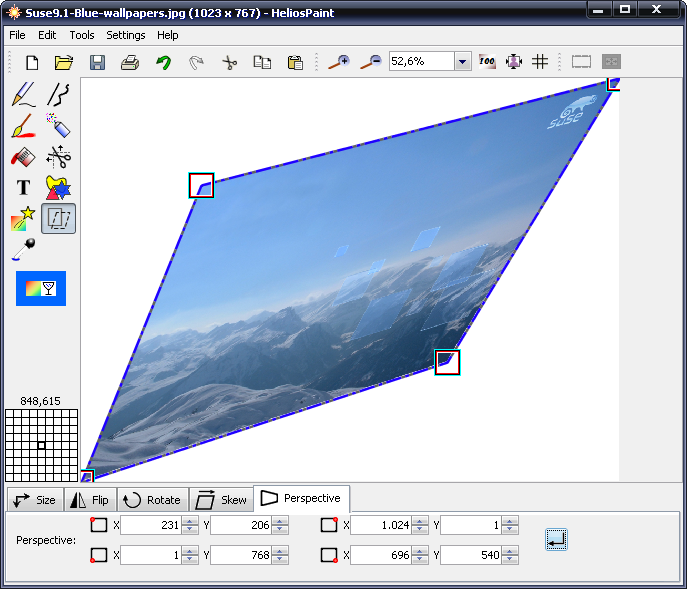Select the transform tool

[59, 218]
